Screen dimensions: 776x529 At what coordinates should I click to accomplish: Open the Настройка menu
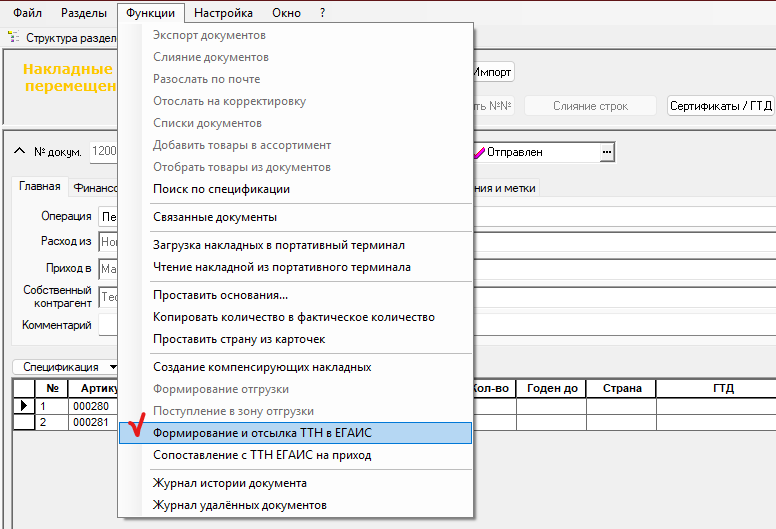[223, 13]
